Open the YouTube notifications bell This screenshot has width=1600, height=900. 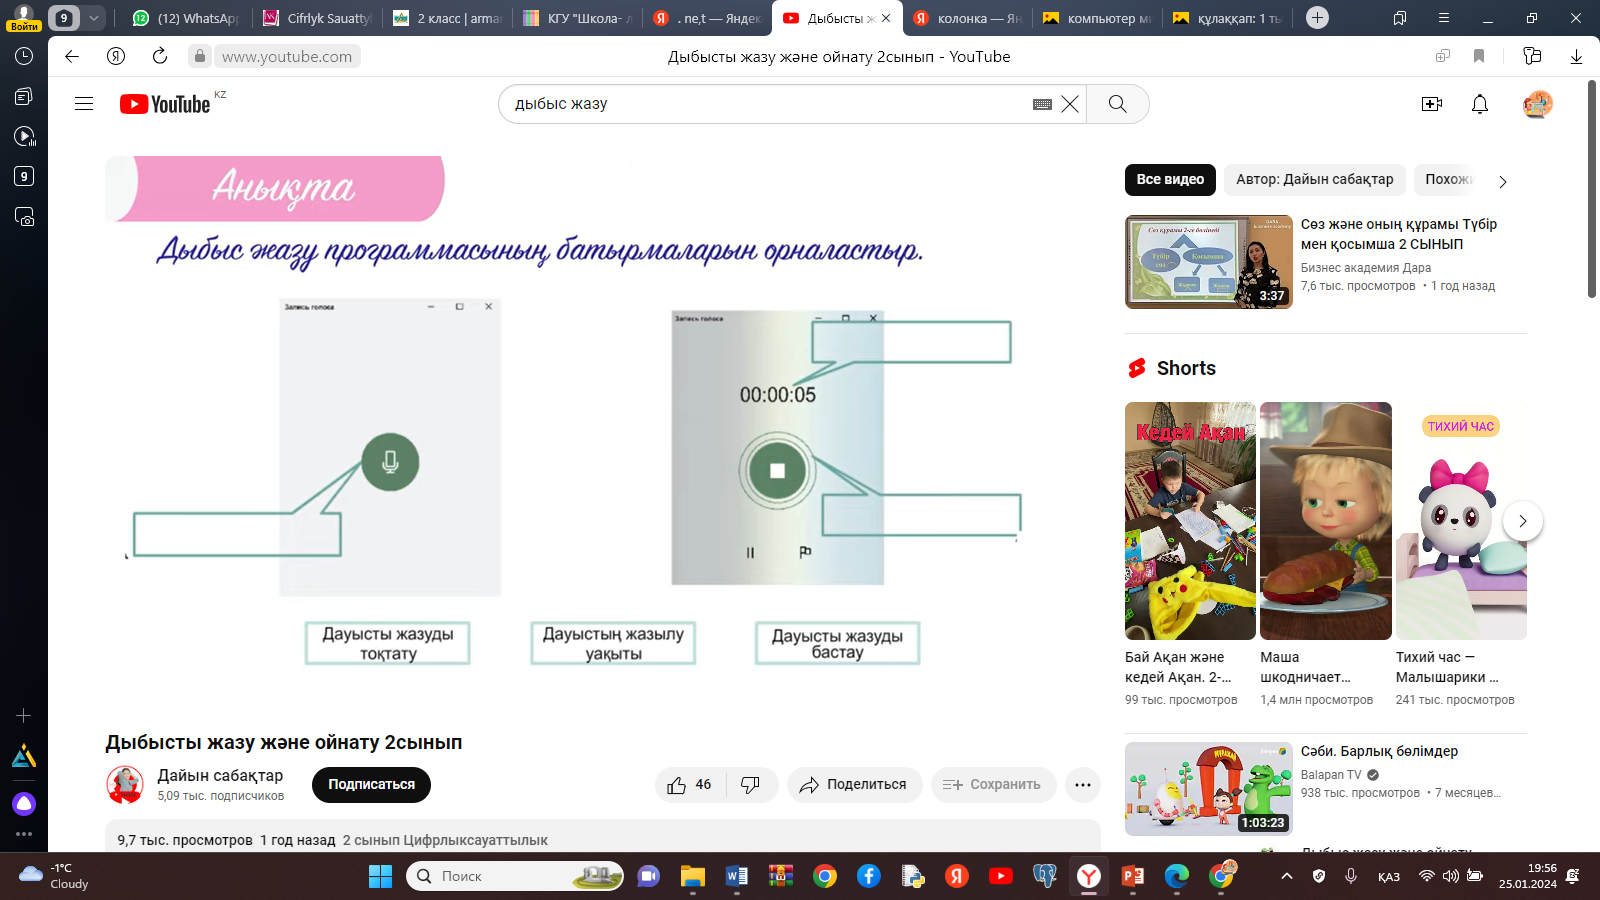click(1480, 104)
